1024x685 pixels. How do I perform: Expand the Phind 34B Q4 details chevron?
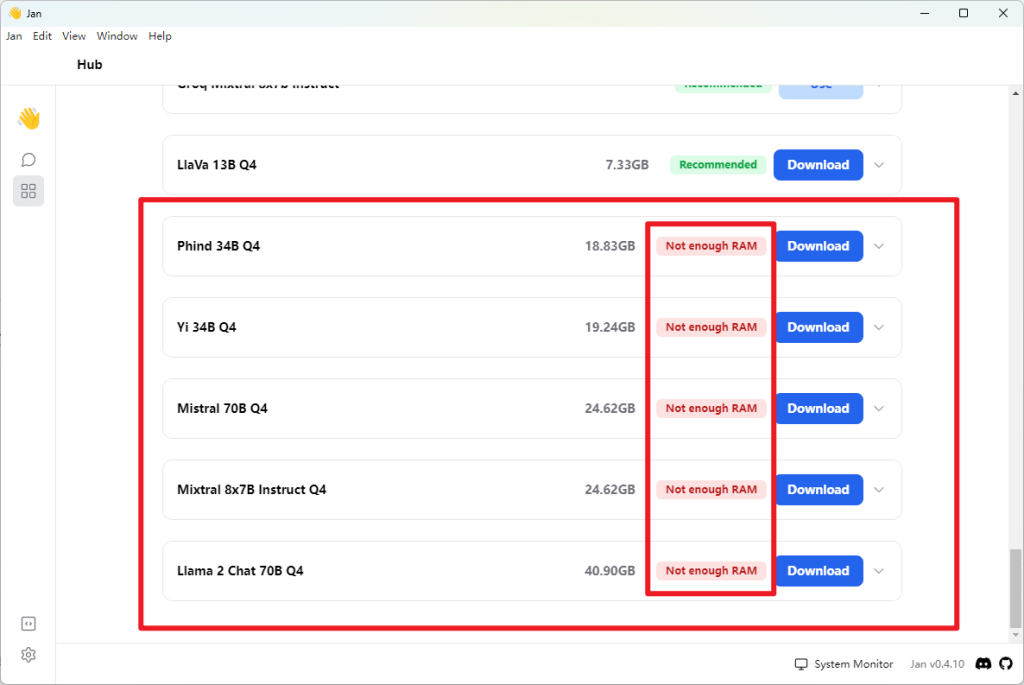[x=879, y=246]
